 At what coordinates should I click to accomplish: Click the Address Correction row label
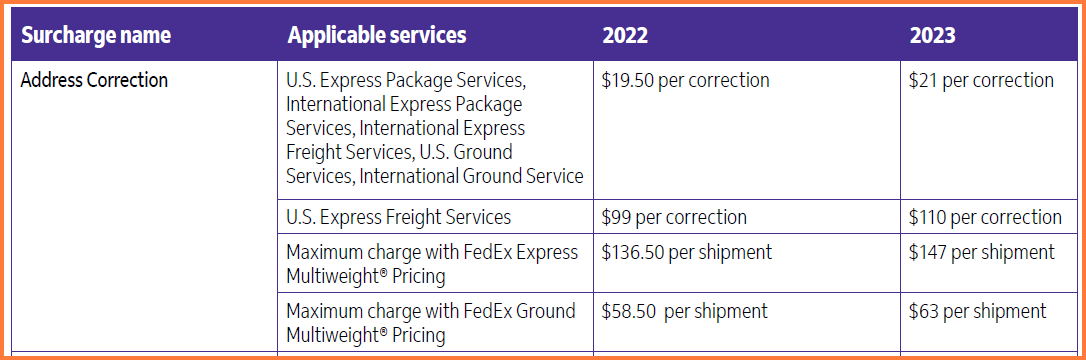94,80
